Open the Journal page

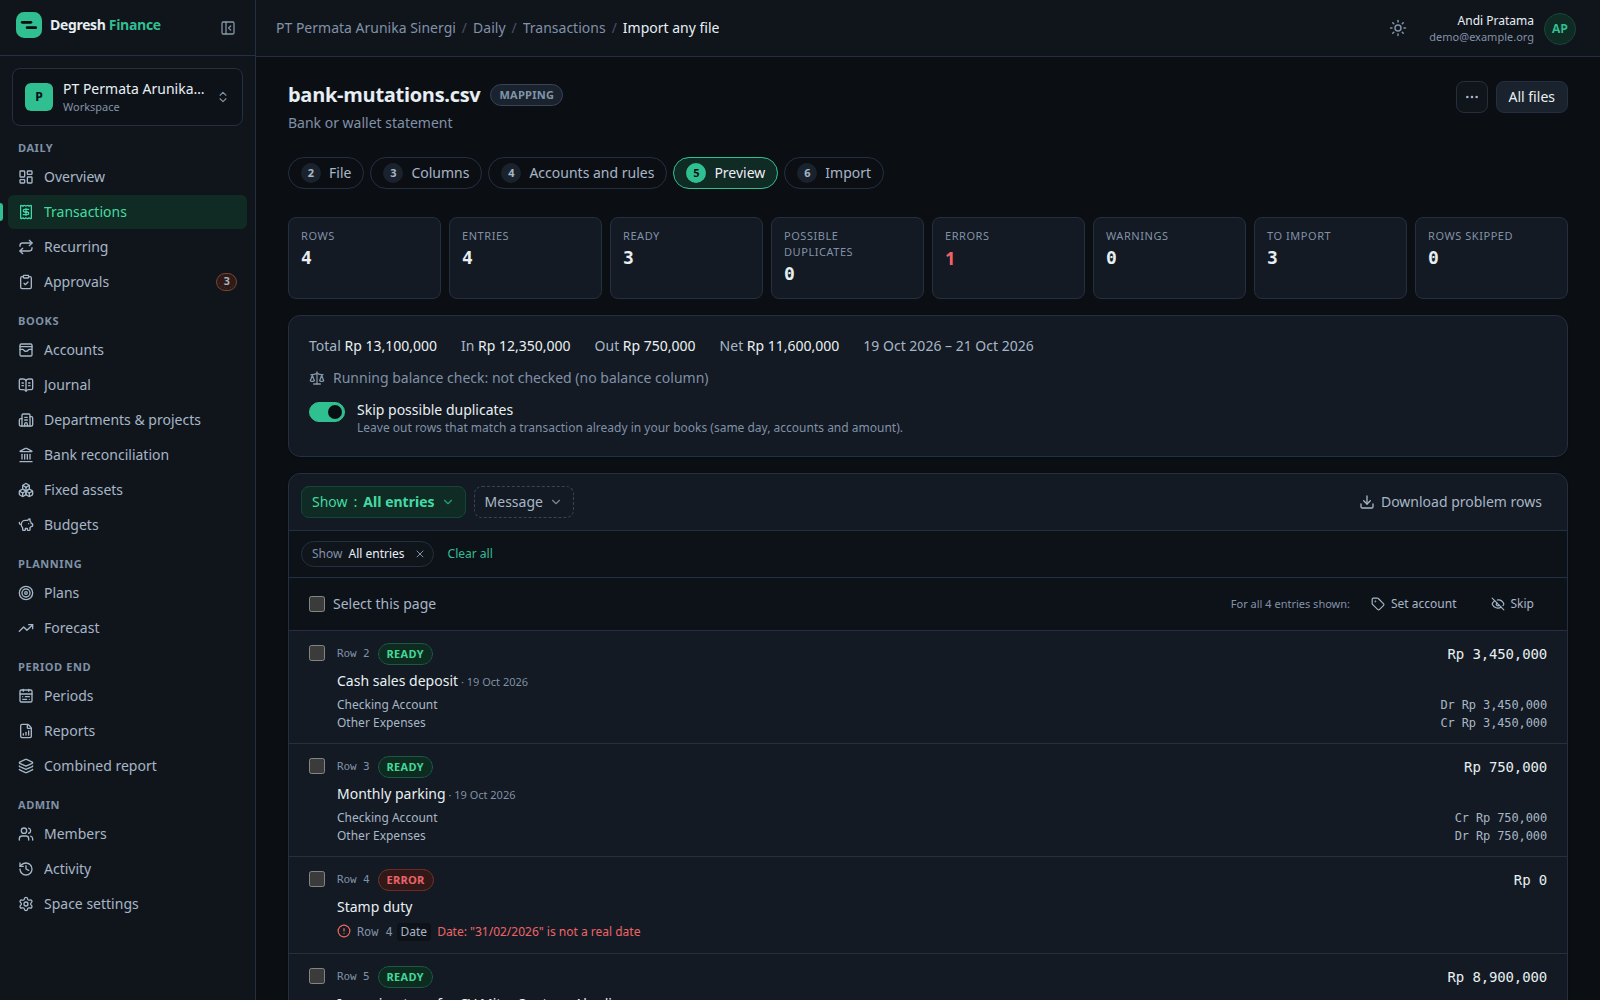pos(127,385)
